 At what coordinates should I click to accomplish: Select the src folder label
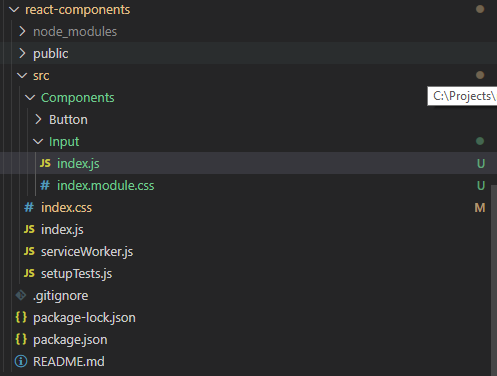point(41,76)
